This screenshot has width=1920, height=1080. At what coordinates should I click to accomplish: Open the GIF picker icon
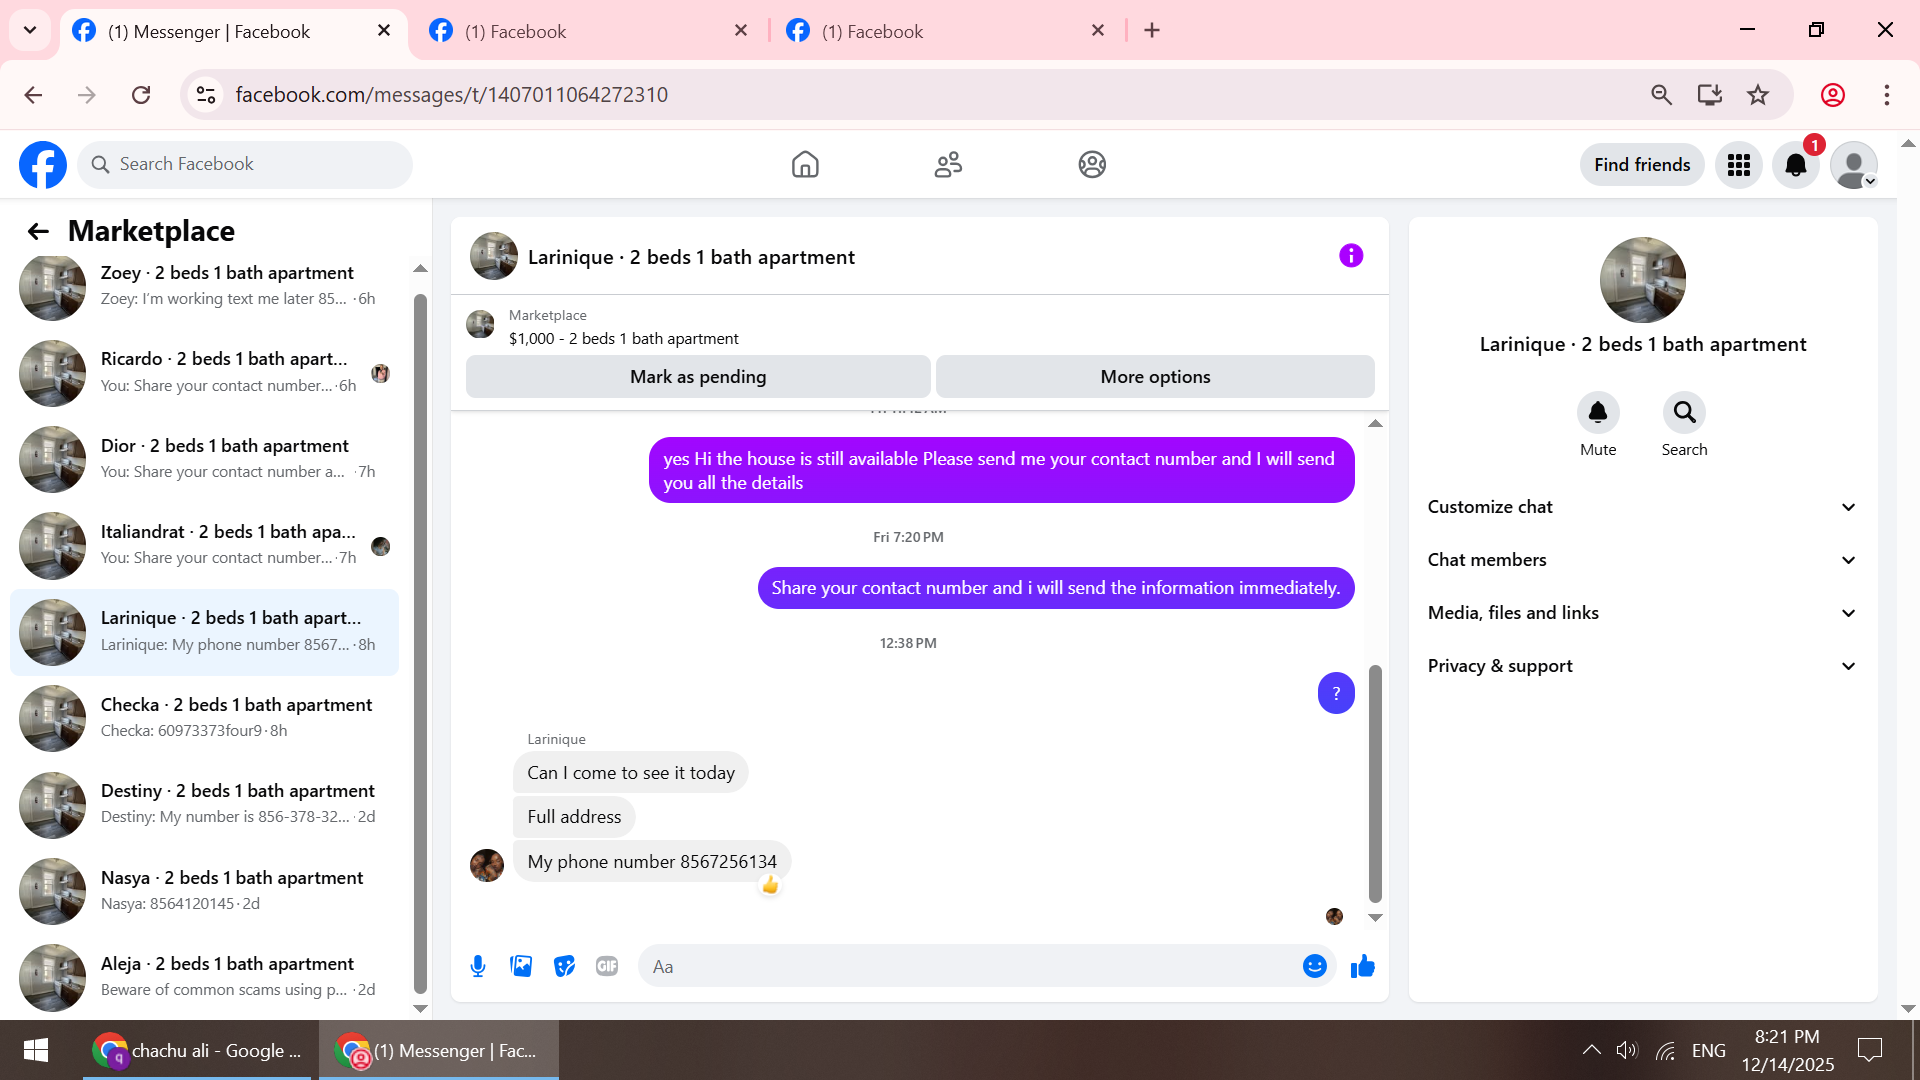[x=607, y=966]
